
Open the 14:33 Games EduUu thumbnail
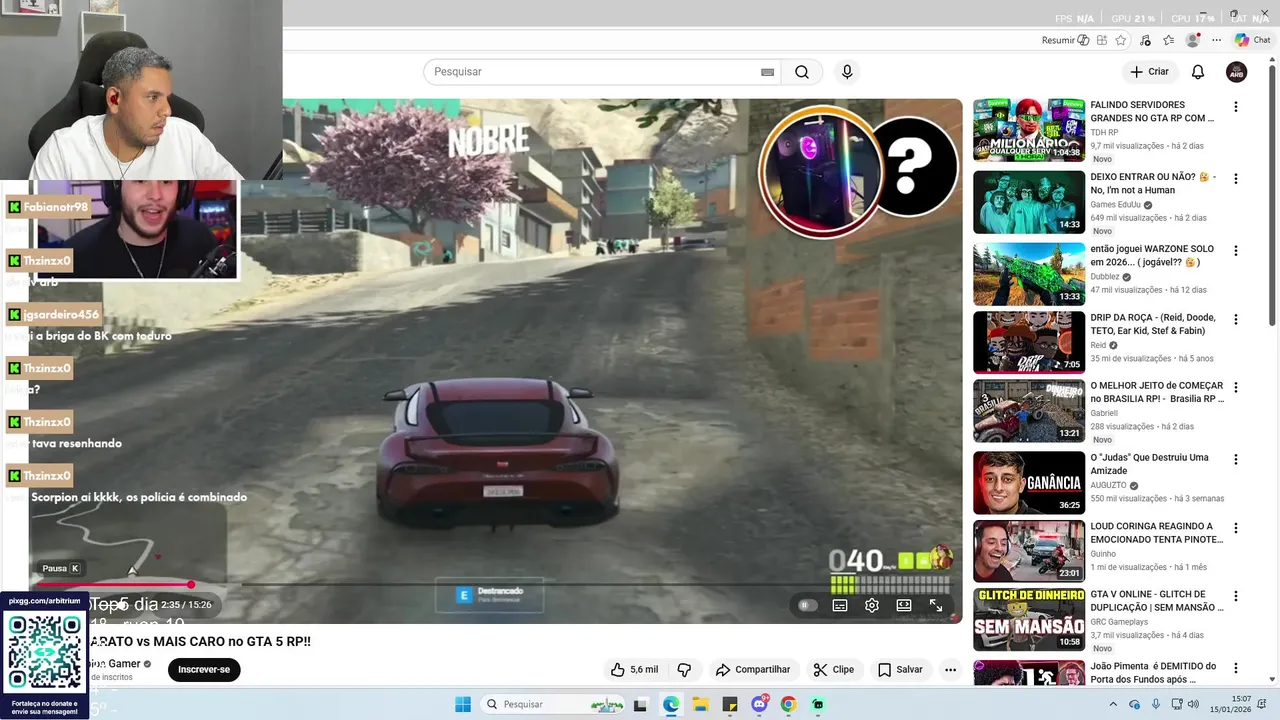tap(1029, 202)
